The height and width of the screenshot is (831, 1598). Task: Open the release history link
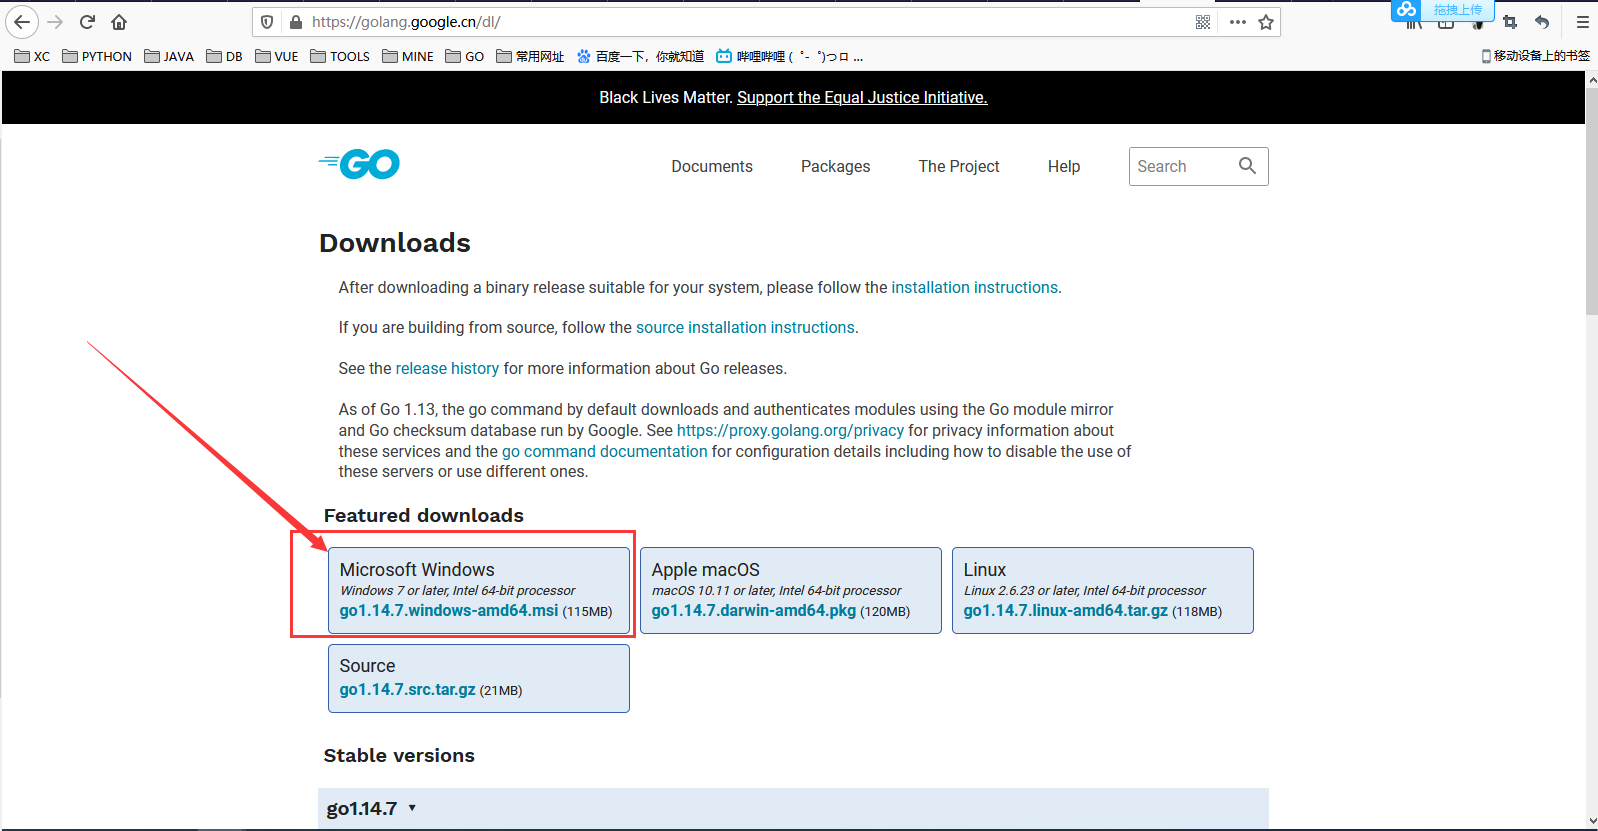(447, 368)
